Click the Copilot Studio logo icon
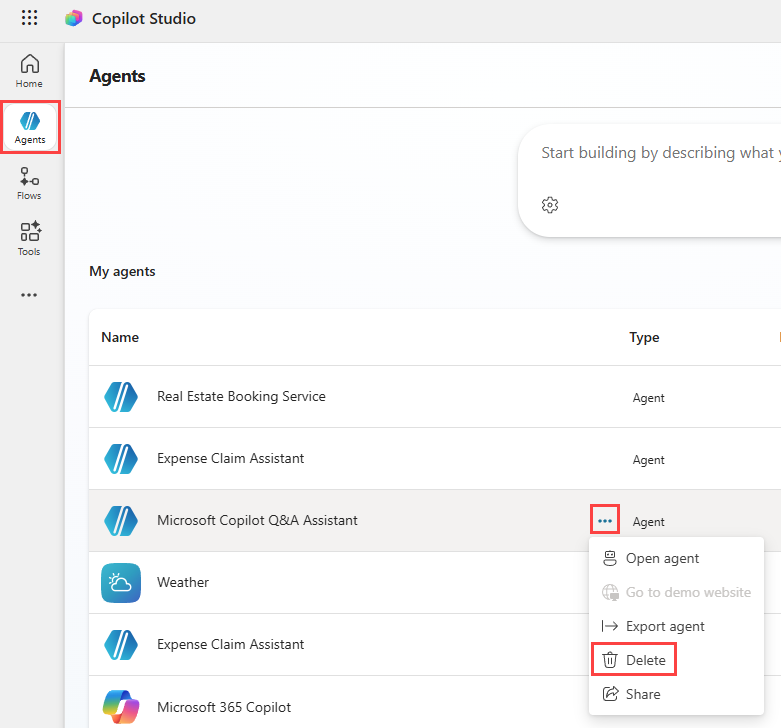This screenshot has width=781, height=728. coord(74,18)
